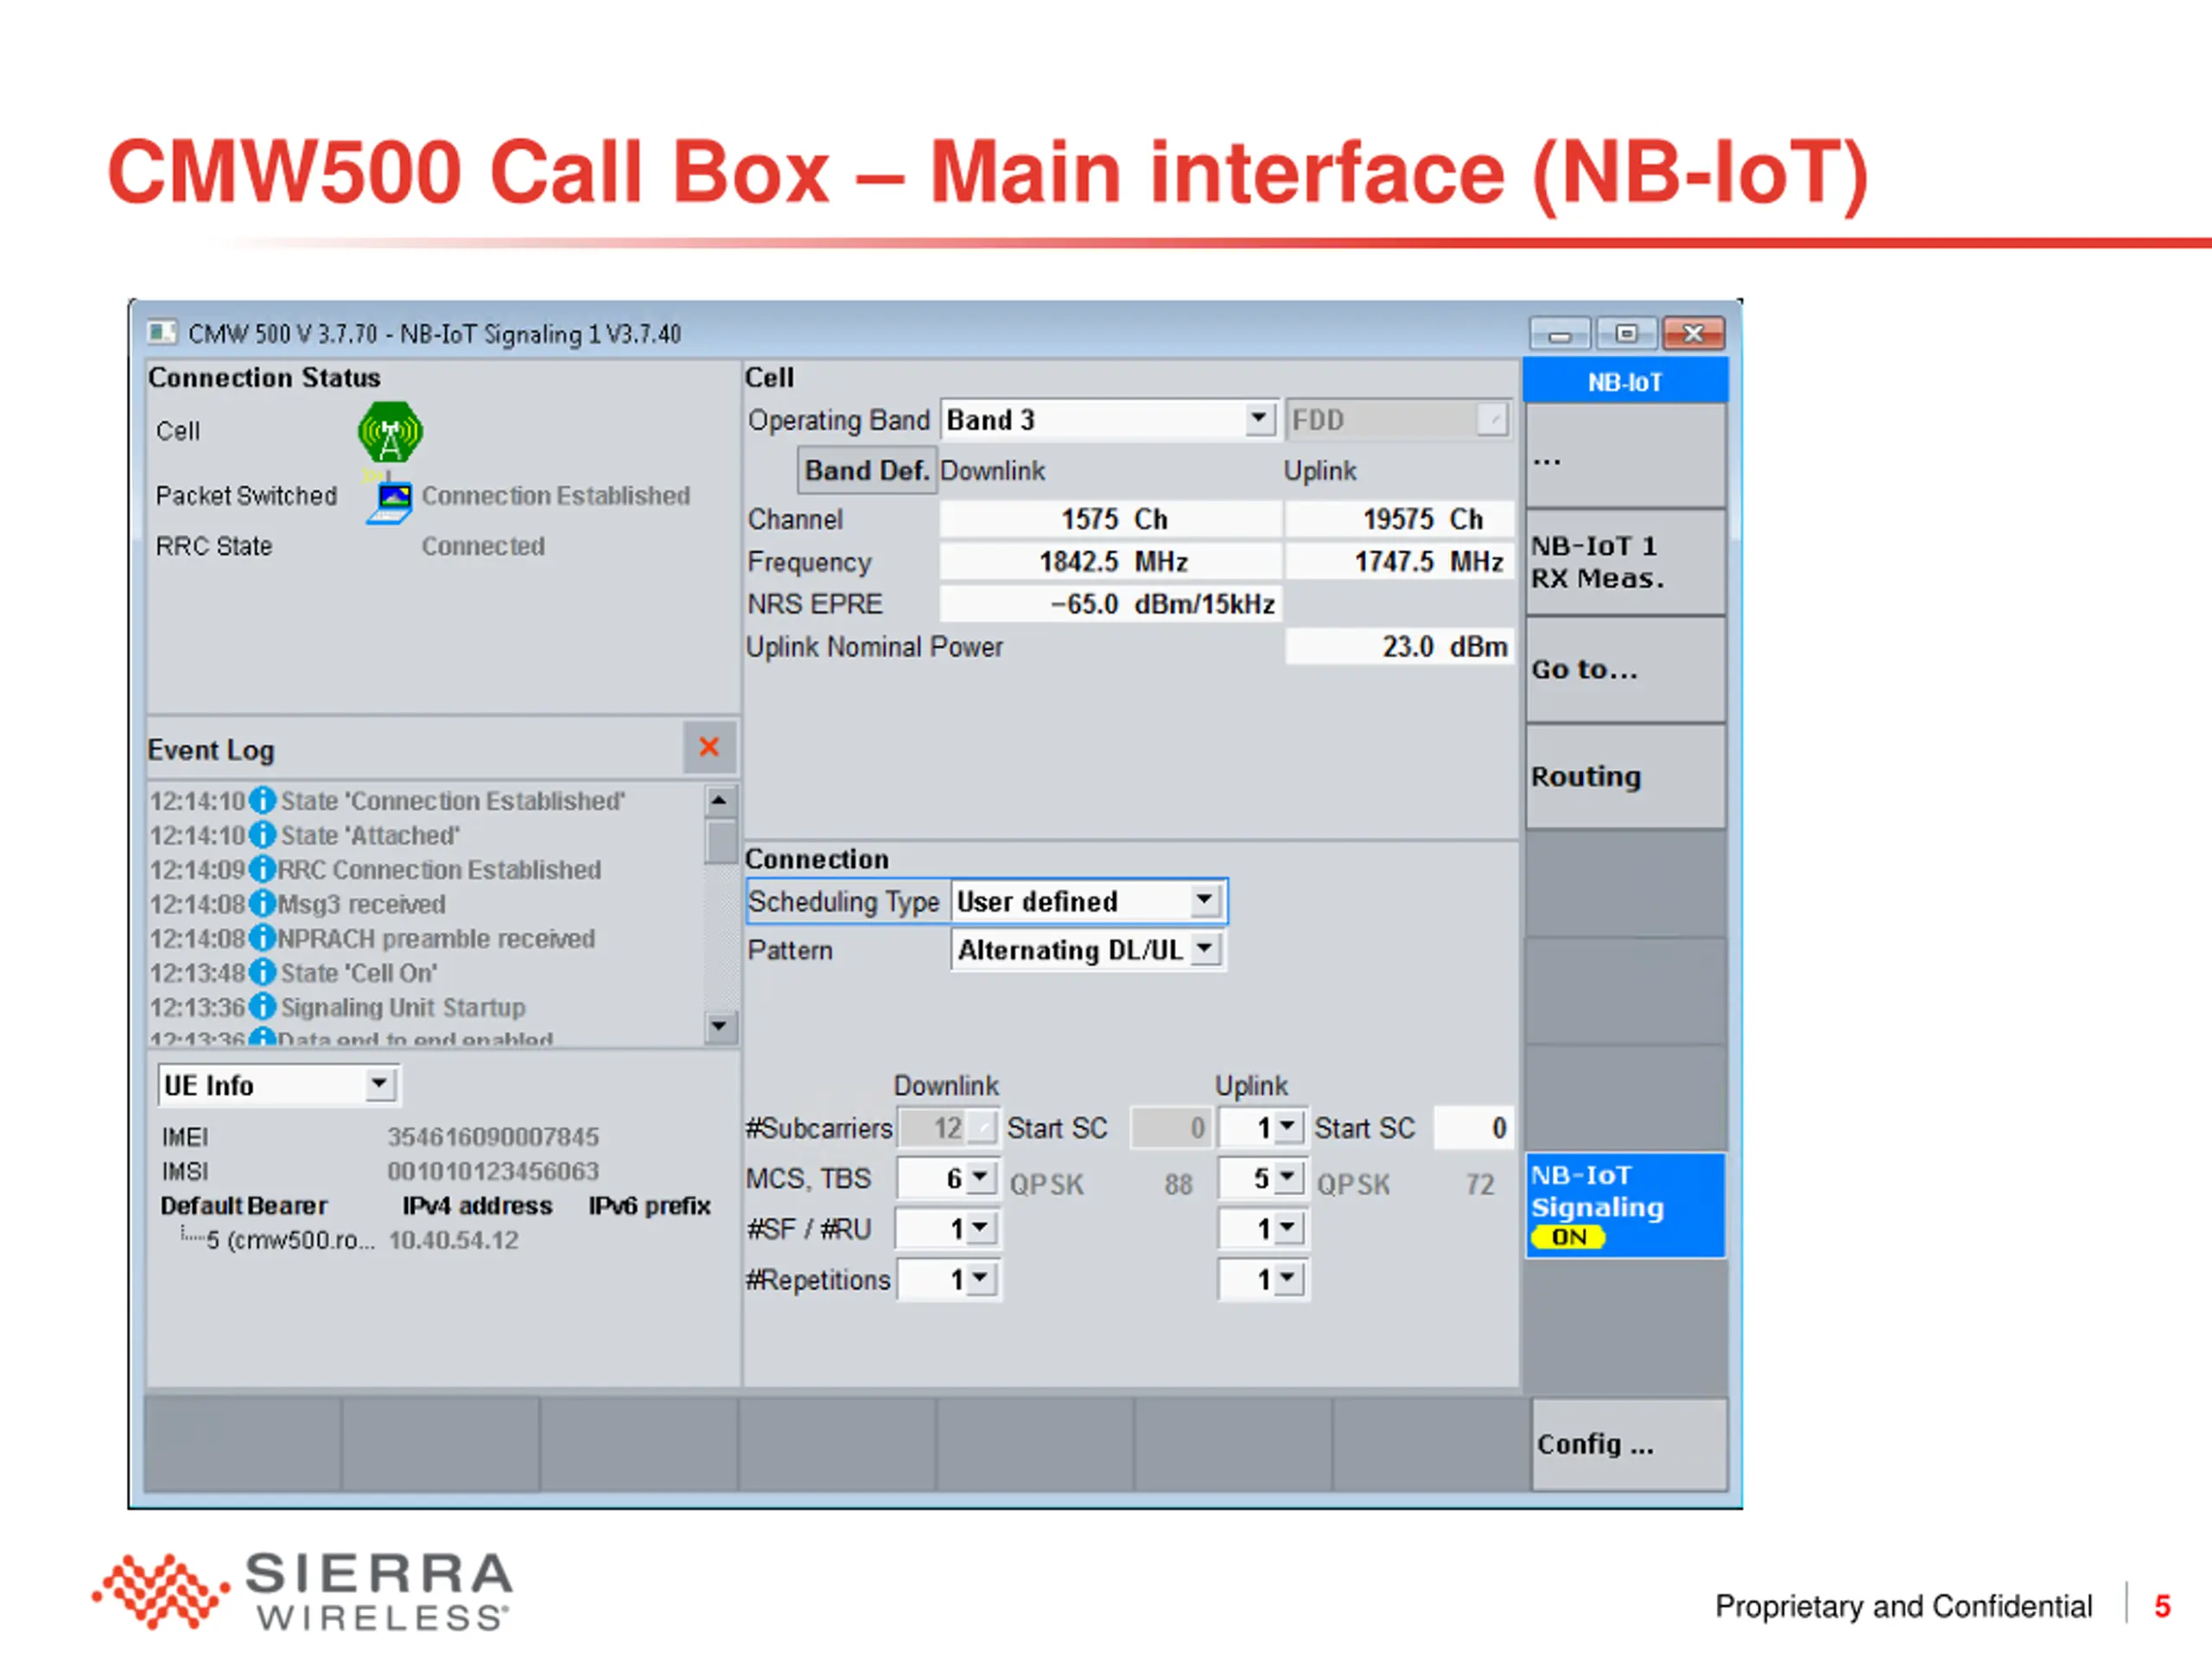Click info icon beside Msg3 received

click(x=262, y=904)
